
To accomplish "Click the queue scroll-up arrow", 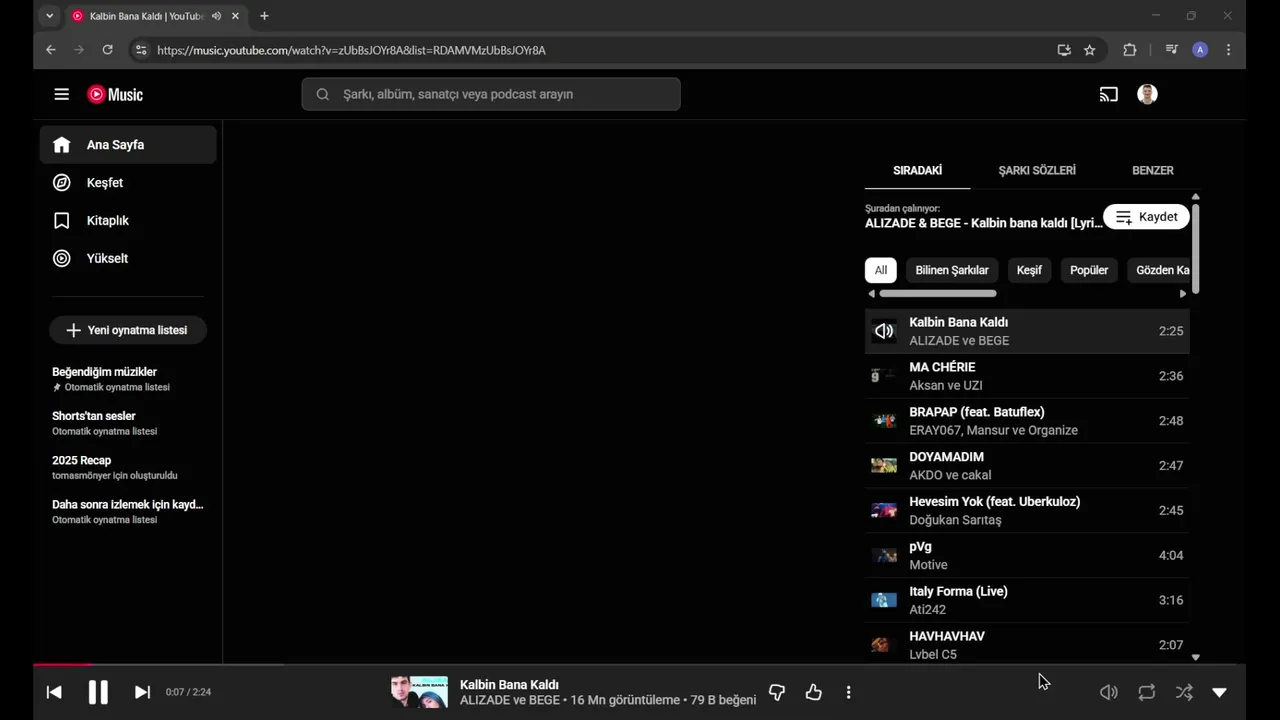I will (x=1195, y=197).
